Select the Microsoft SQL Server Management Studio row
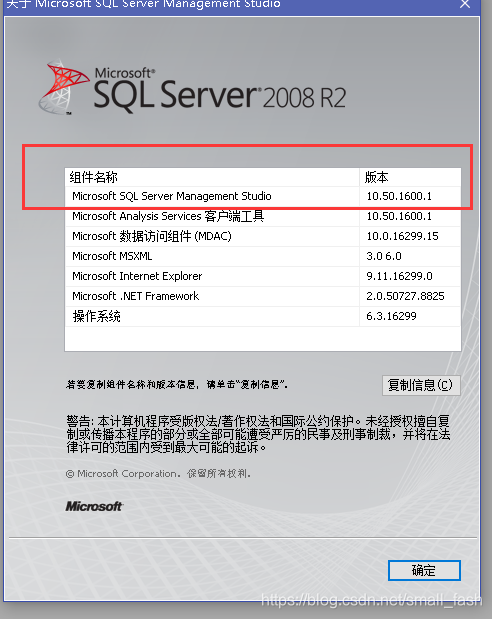492x619 pixels. [263, 196]
